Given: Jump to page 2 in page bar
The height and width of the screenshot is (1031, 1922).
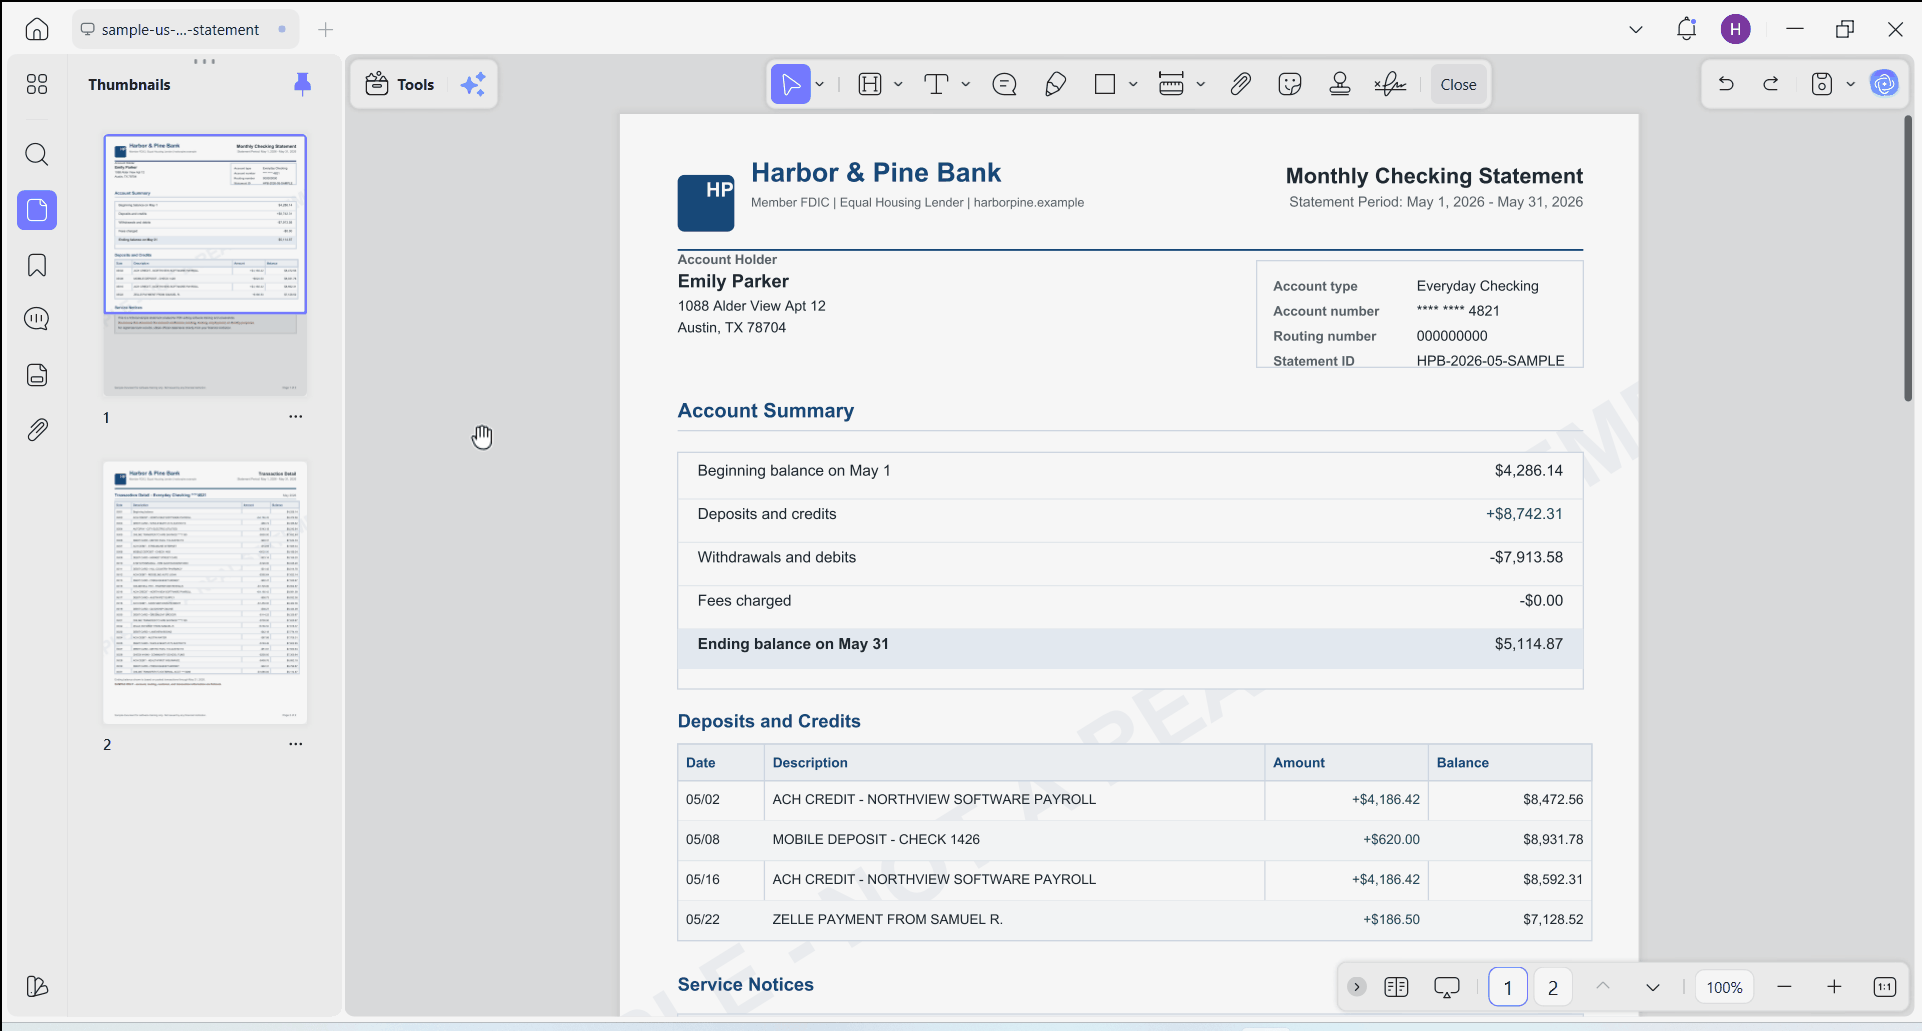Looking at the screenshot, I should pyautogui.click(x=1553, y=987).
